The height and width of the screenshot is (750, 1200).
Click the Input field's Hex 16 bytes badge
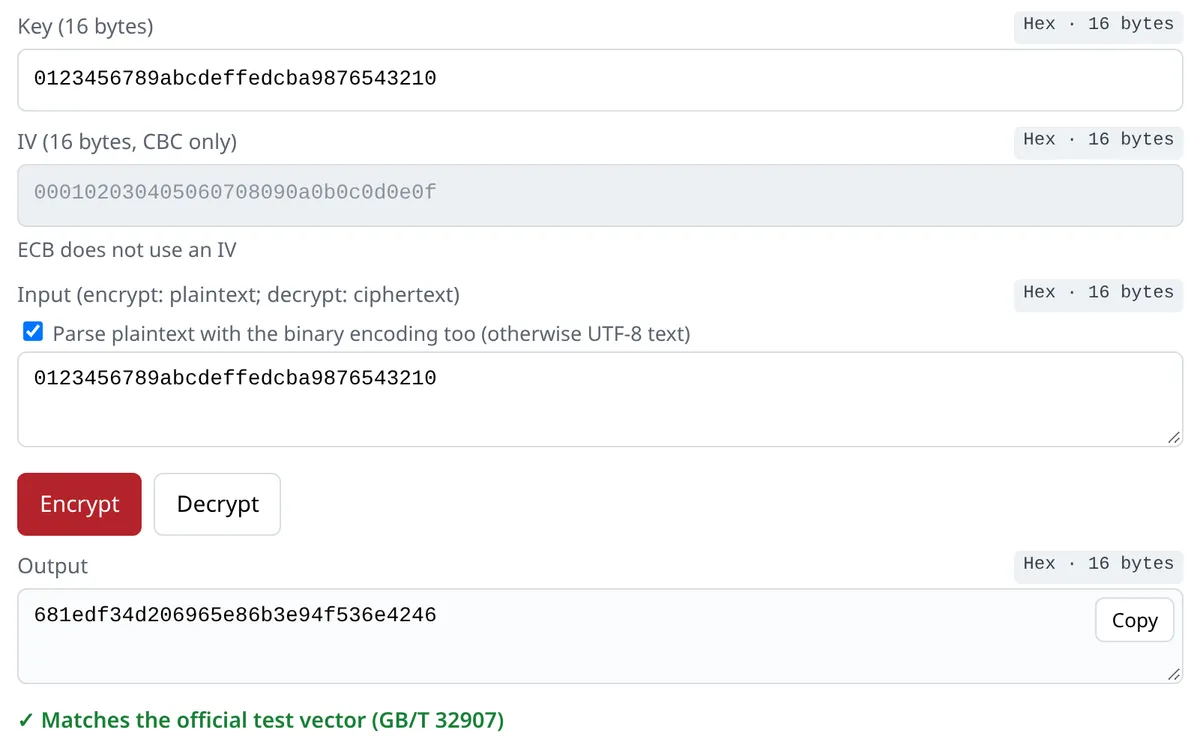pyautogui.click(x=1098, y=293)
